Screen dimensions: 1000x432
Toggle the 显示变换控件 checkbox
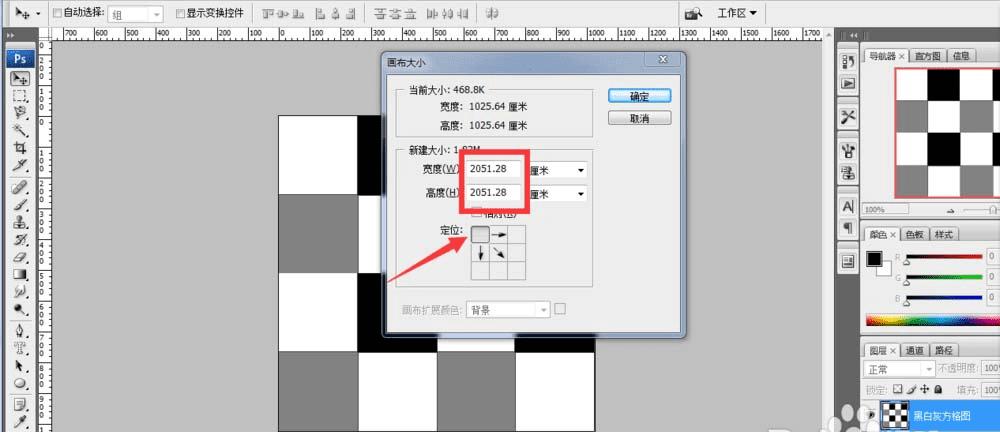(180, 13)
